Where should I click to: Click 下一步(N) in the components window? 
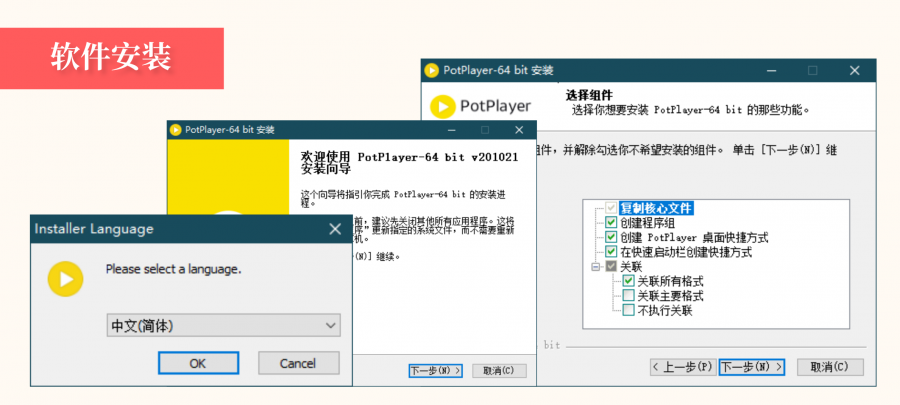coord(752,367)
